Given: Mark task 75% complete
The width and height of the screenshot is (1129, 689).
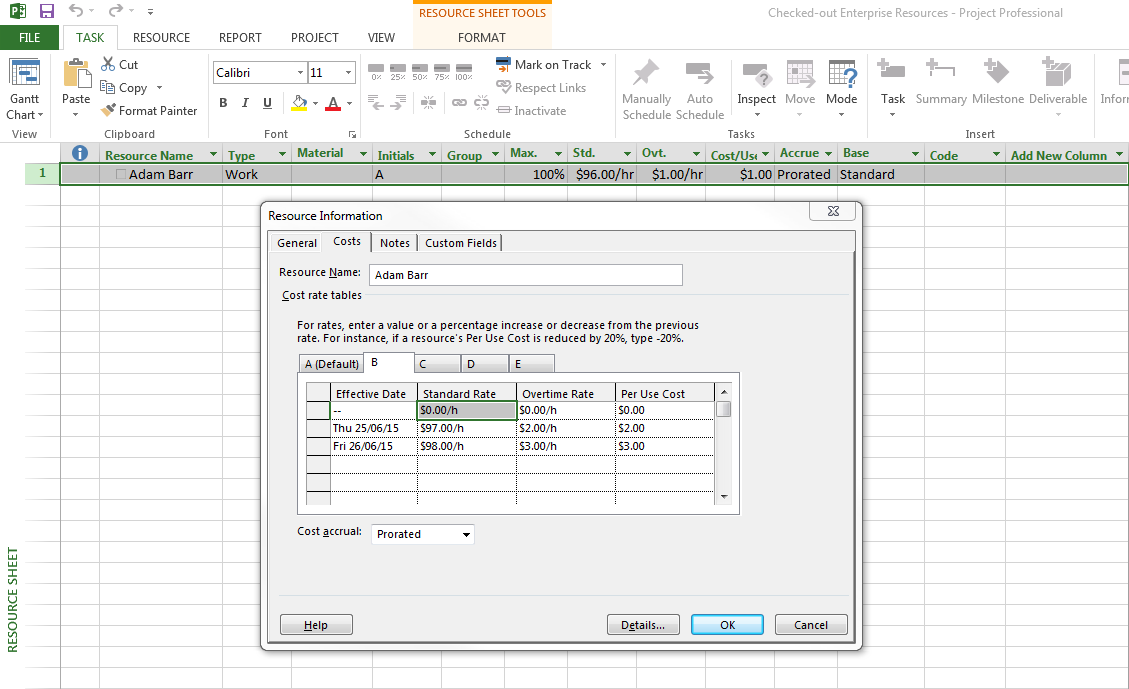Looking at the screenshot, I should [442, 72].
